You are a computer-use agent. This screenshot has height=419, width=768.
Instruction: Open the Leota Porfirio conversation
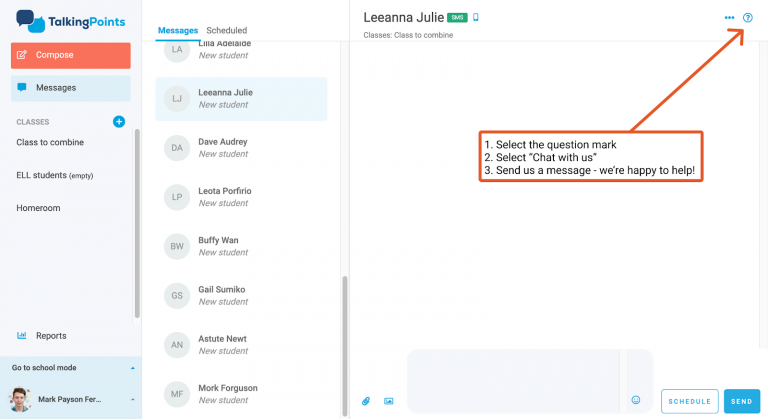[x=241, y=197]
